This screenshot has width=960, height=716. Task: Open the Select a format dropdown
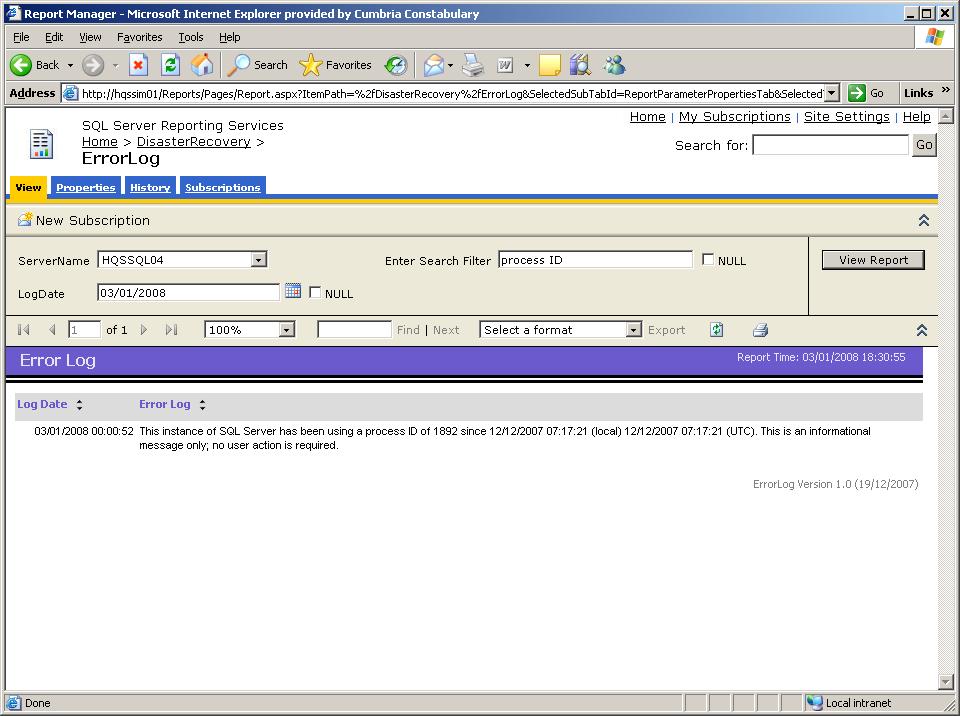coord(634,330)
